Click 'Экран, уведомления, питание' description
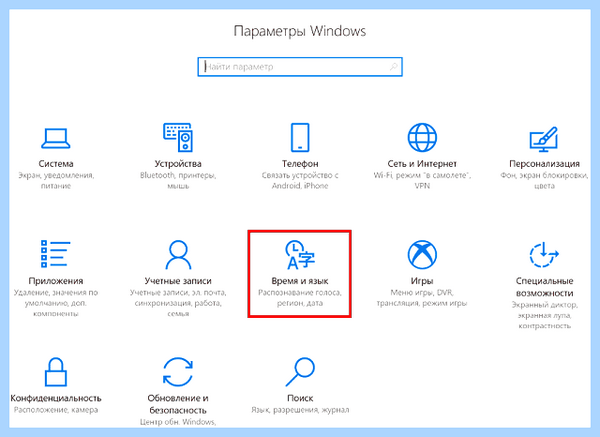 point(56,181)
